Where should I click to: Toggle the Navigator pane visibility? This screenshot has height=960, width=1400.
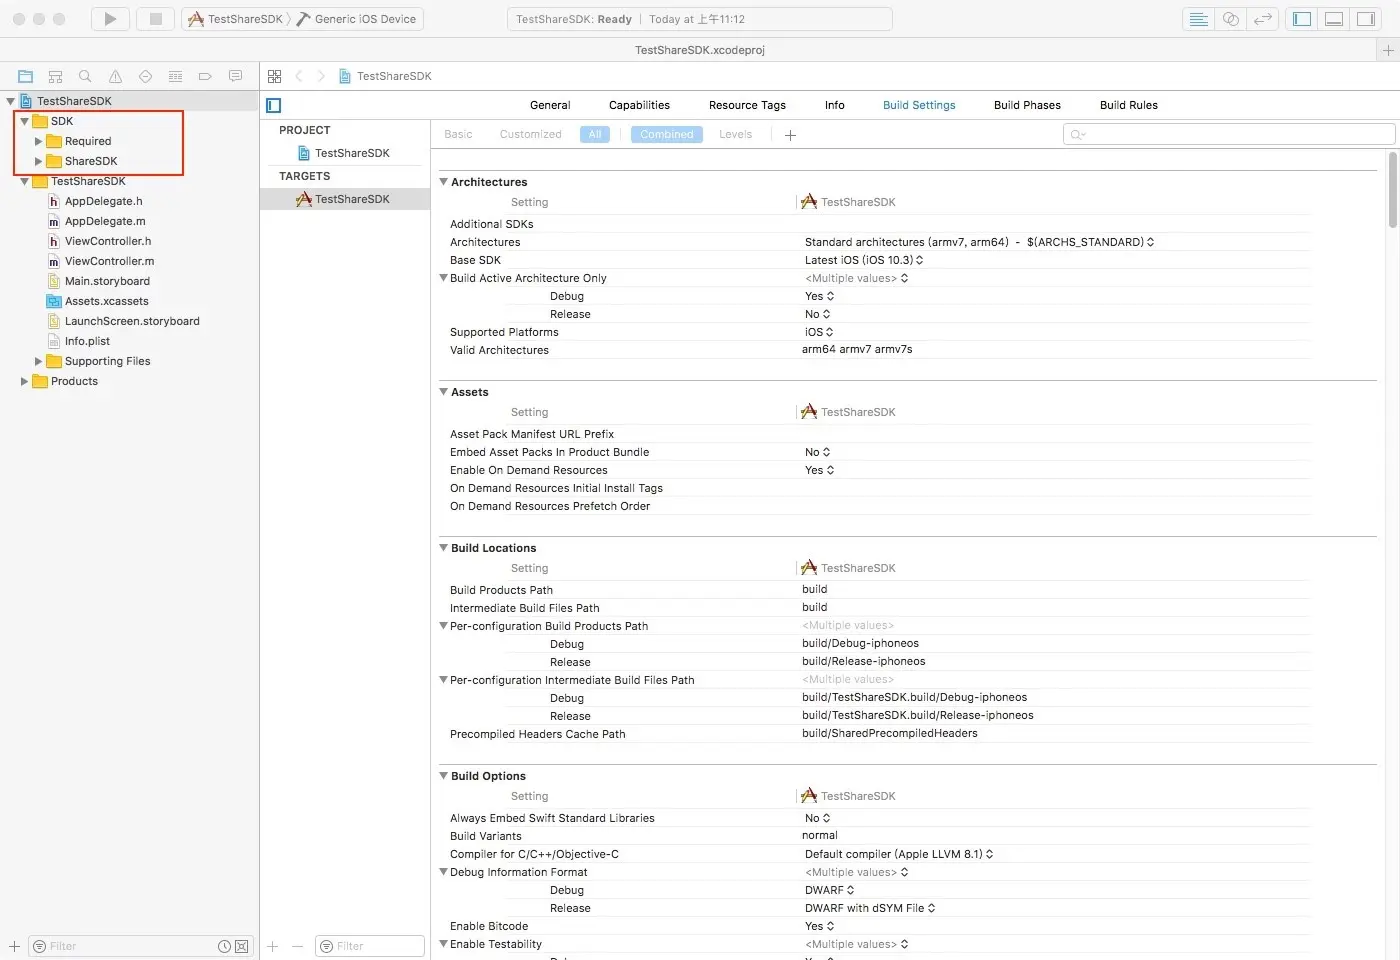pos(1302,19)
